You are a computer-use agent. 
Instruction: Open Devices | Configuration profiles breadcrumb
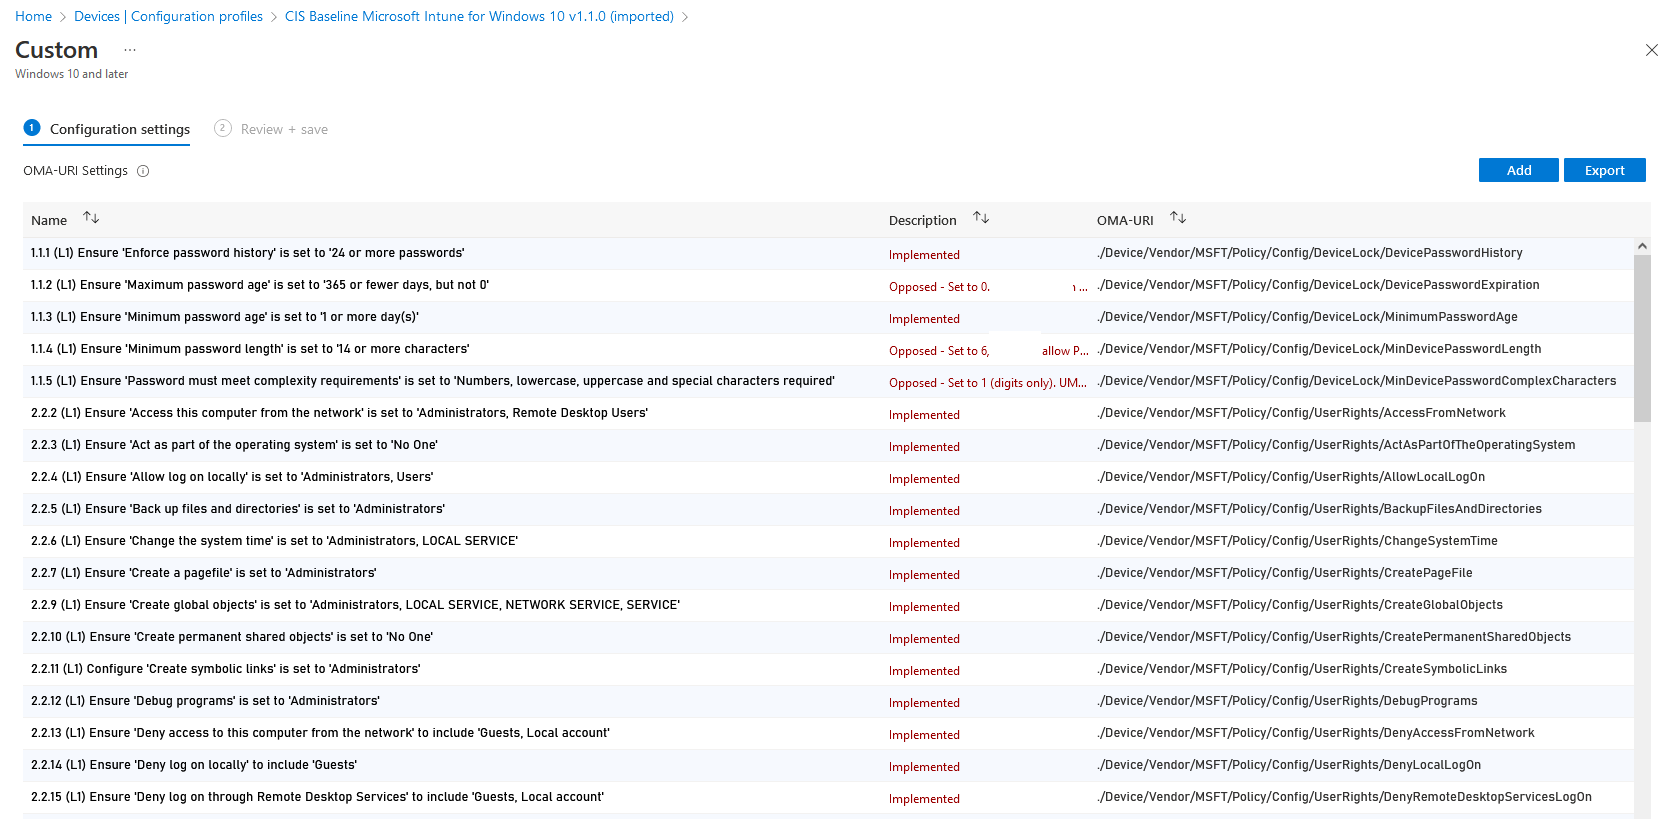pos(168,17)
